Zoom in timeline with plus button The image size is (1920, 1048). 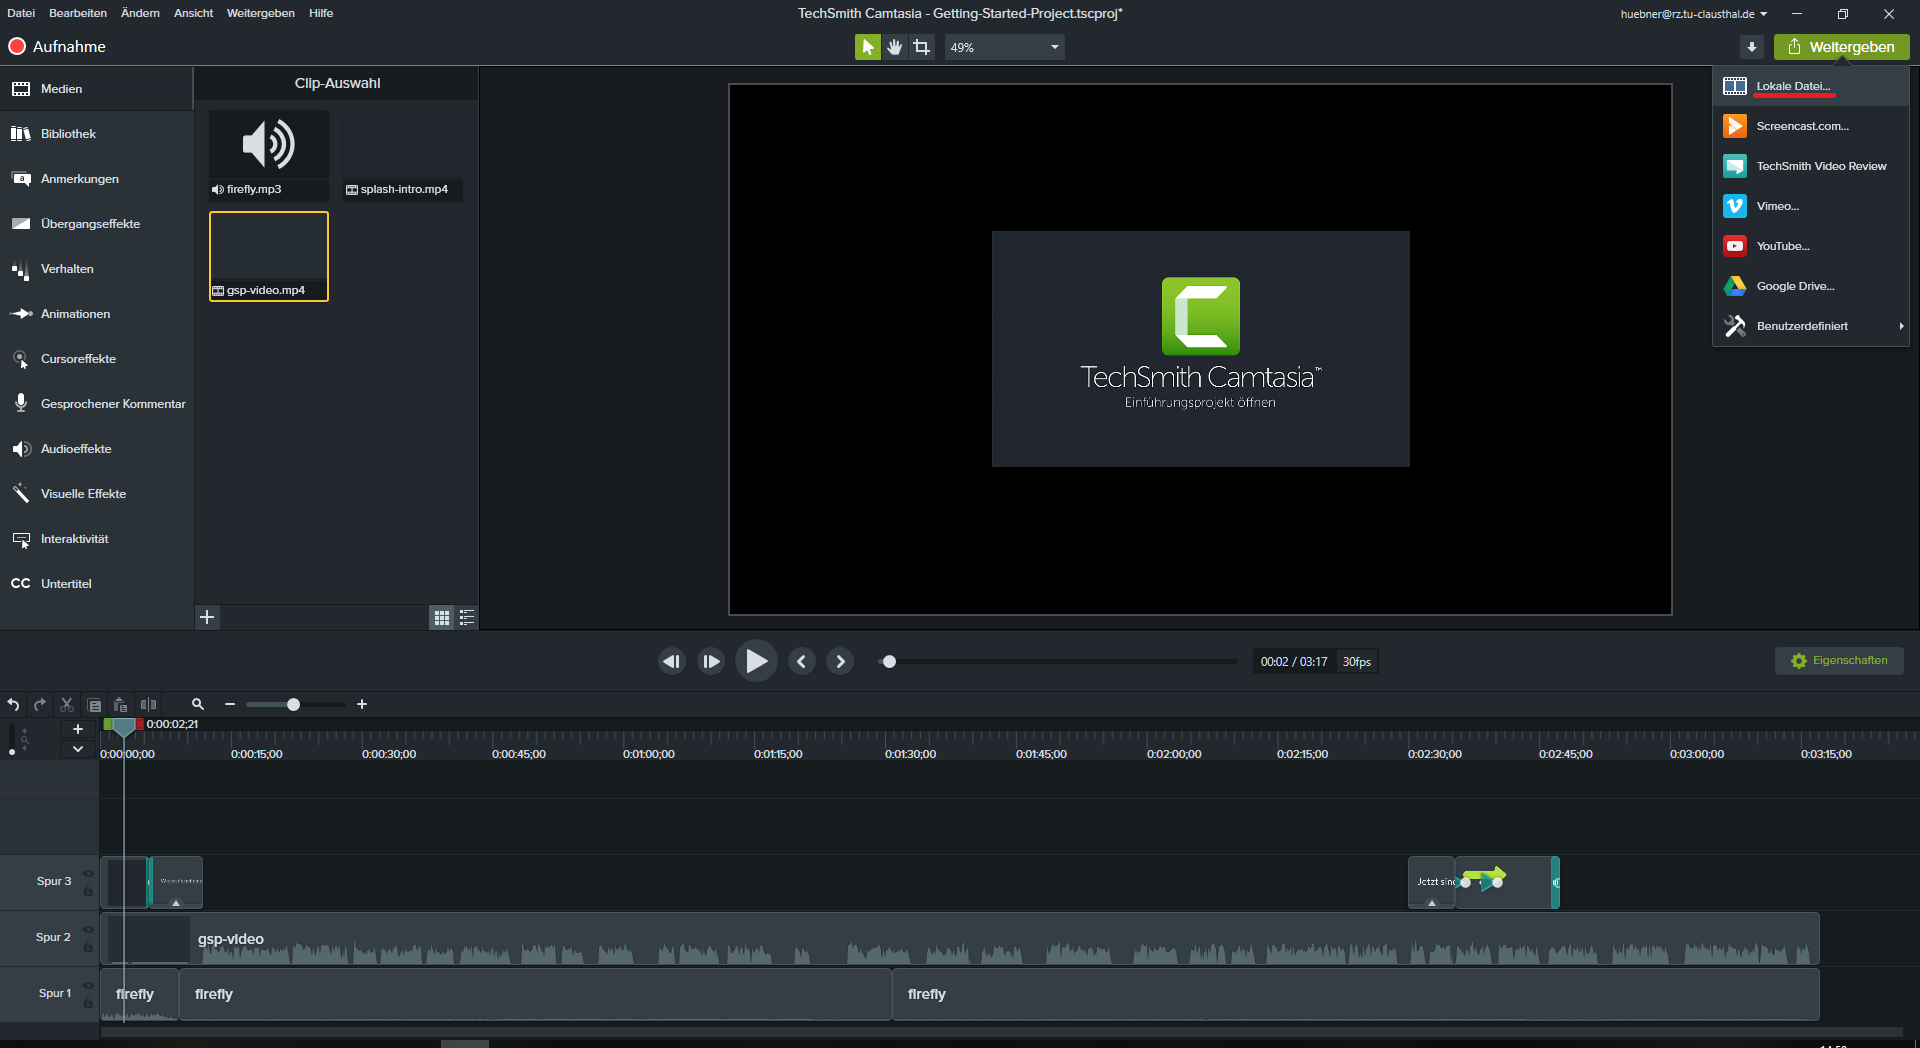[362, 705]
